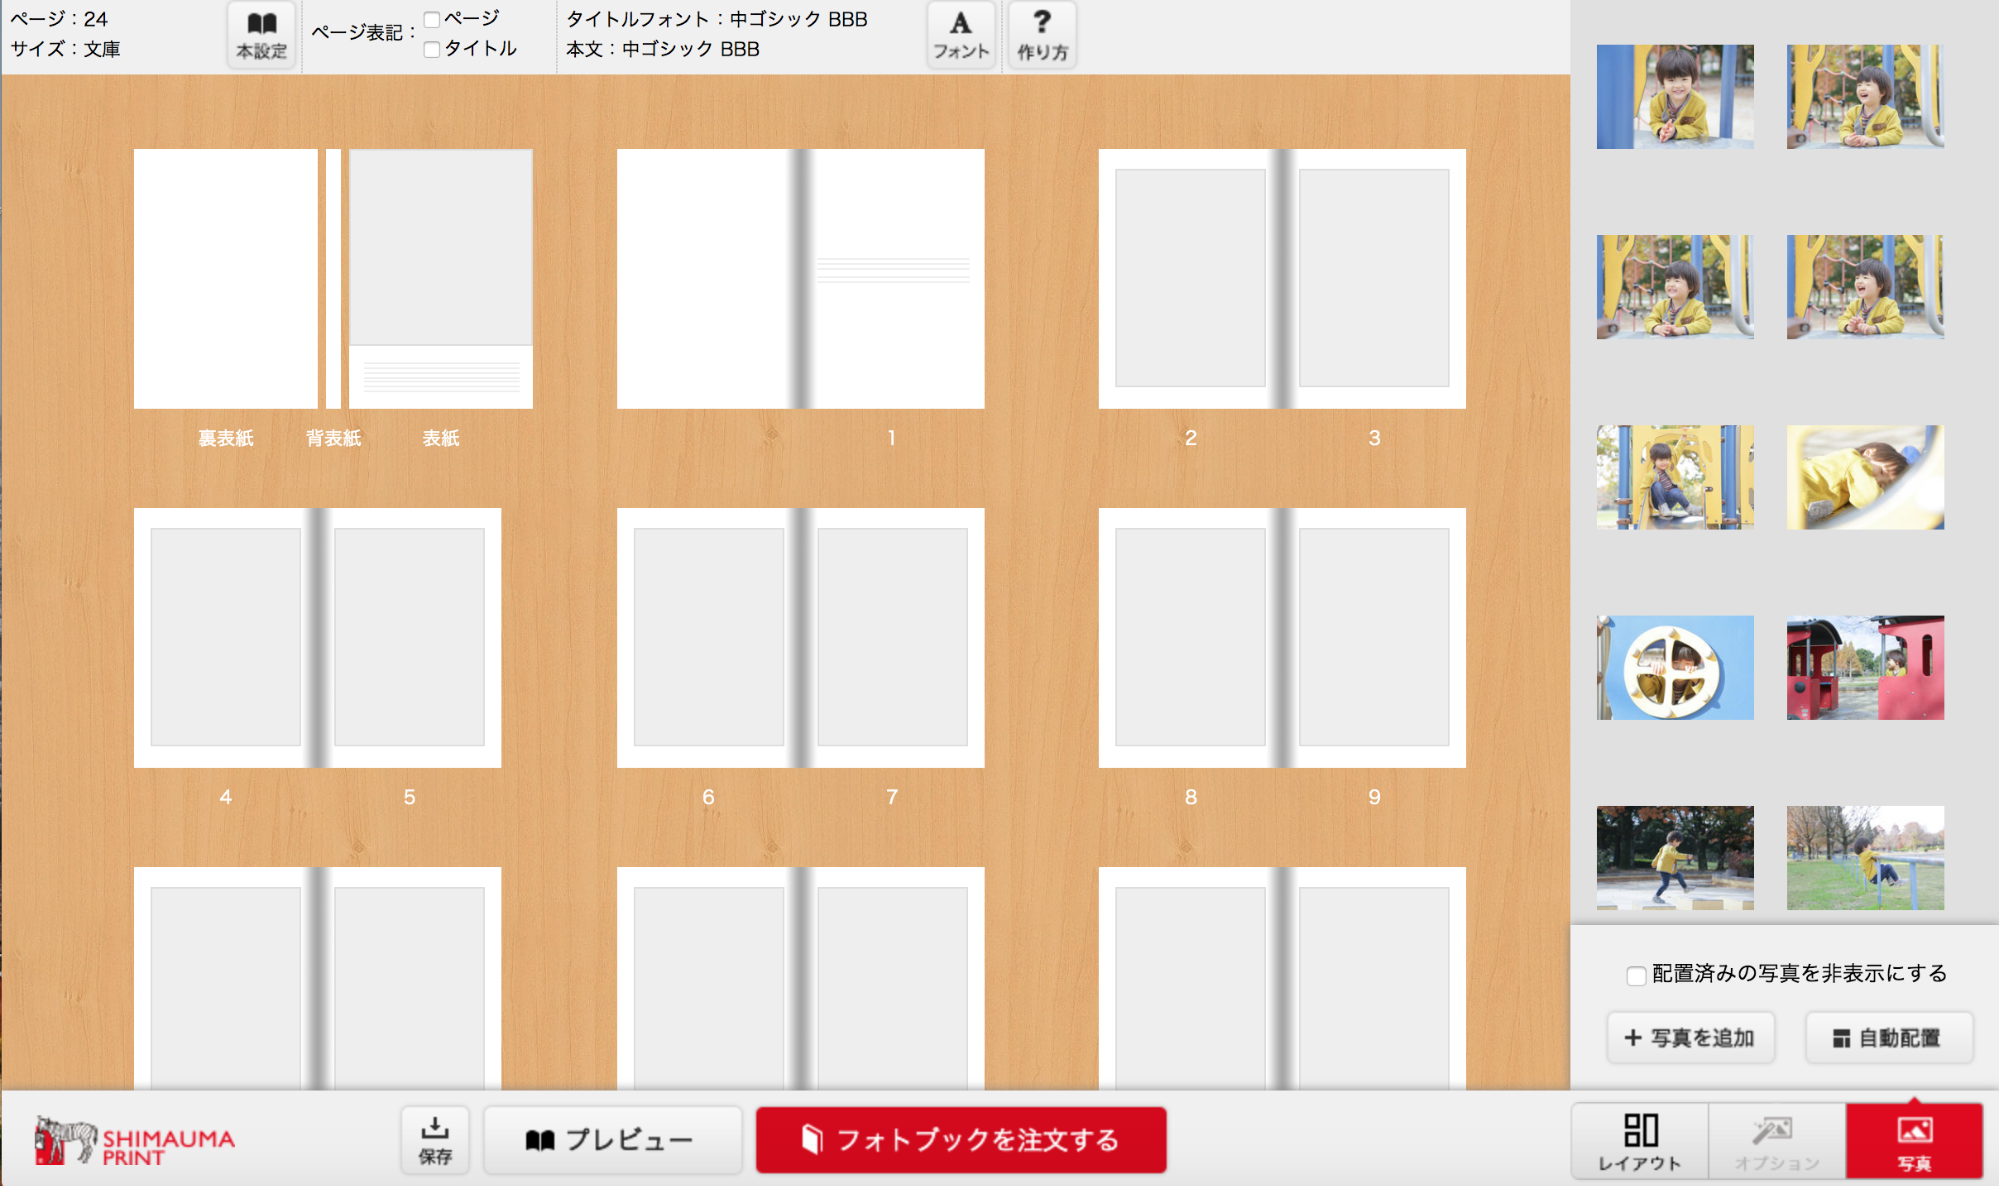Enable the ページ page-number checkbox

click(432, 19)
